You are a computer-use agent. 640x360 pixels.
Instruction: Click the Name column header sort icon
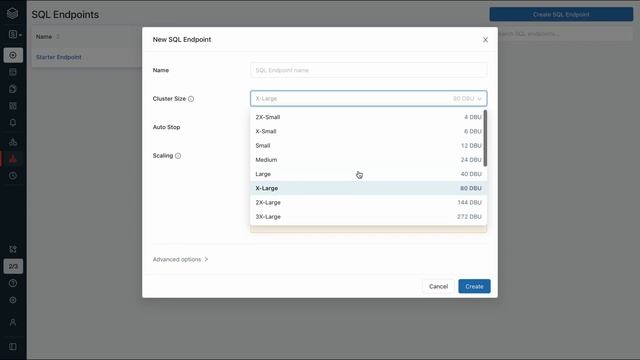58,37
